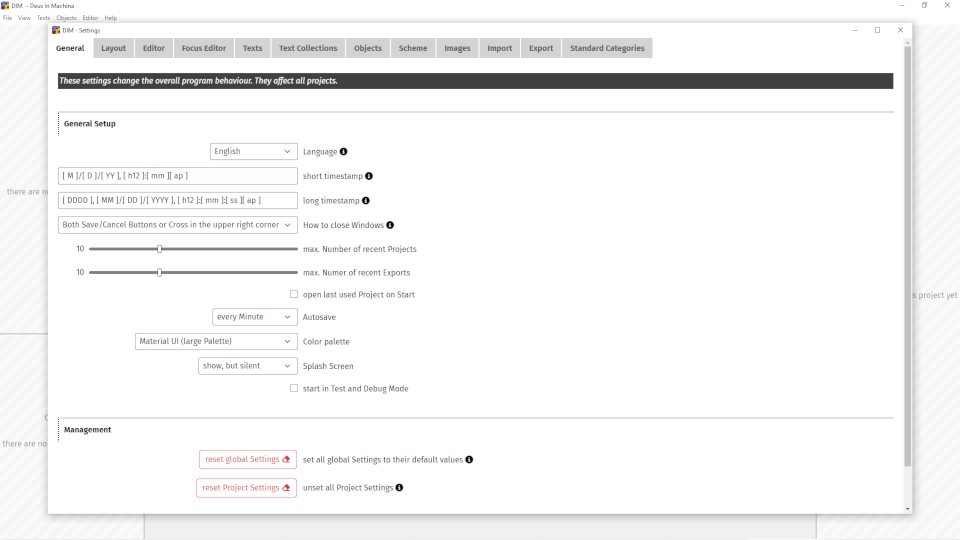Click info icon next to global settings reset description

coord(469,460)
